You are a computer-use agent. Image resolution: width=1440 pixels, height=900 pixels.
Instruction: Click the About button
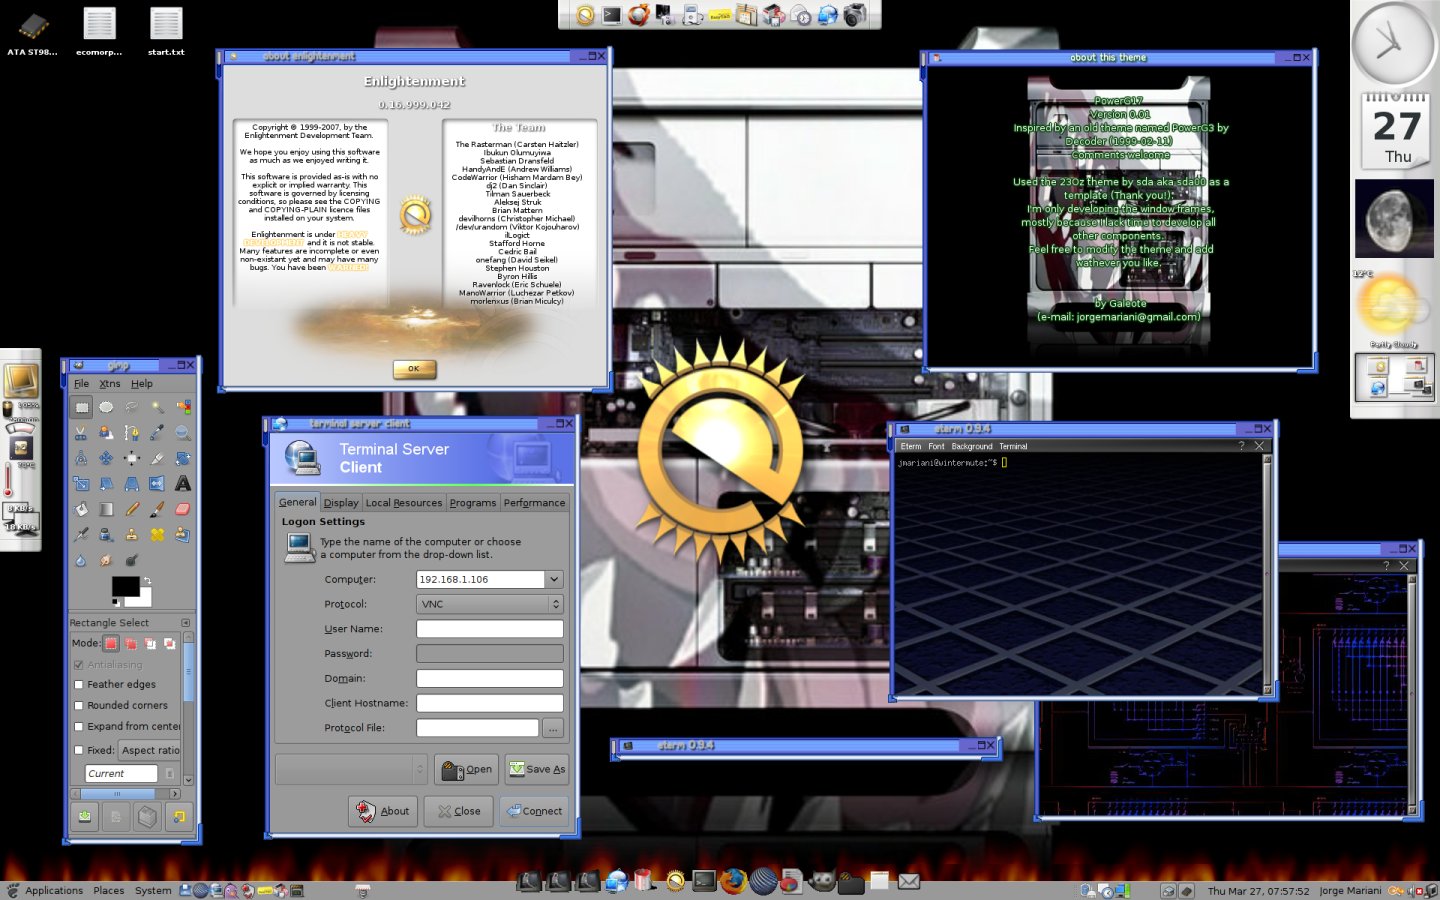coord(384,811)
